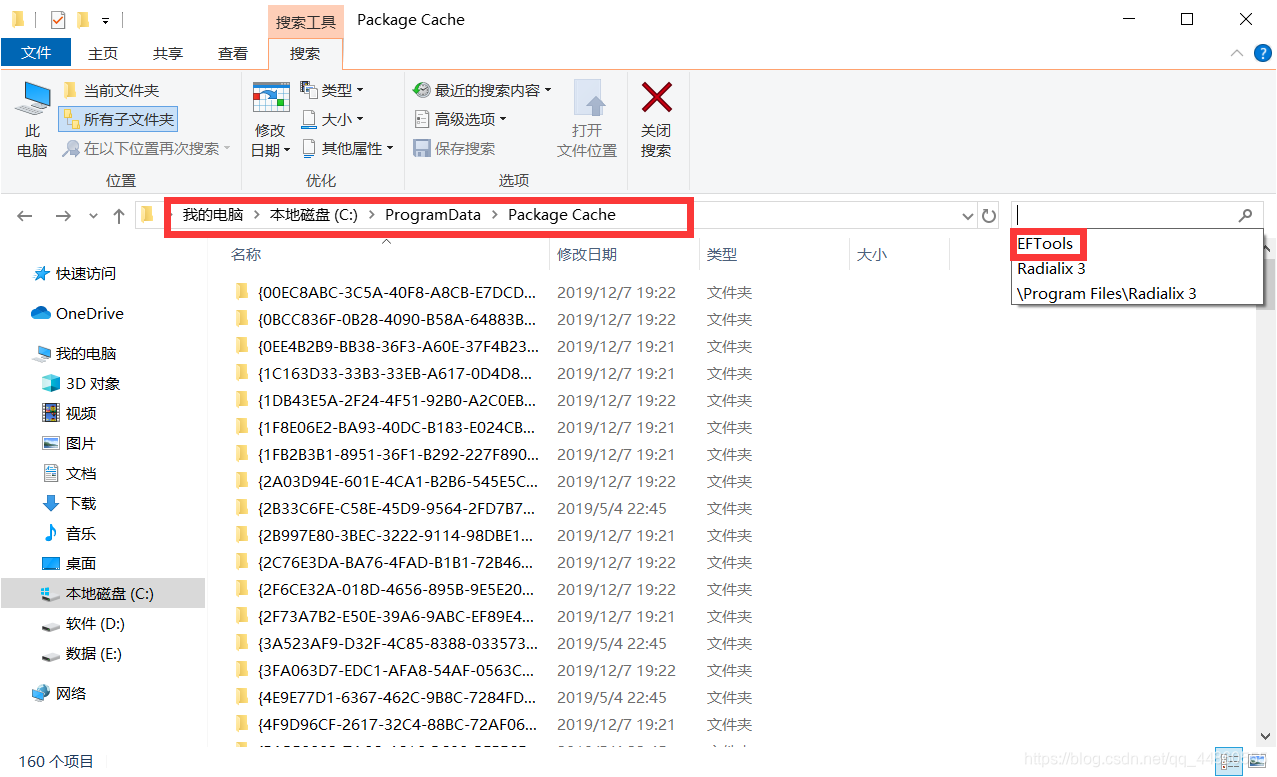Click the Back navigation arrow
The width and height of the screenshot is (1277, 777).
25,215
